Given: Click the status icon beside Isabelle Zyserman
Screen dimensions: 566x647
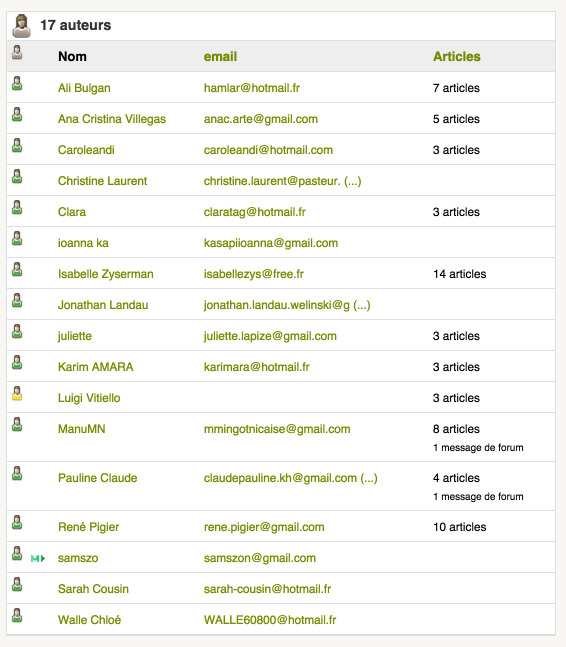Looking at the screenshot, I should (17, 269).
